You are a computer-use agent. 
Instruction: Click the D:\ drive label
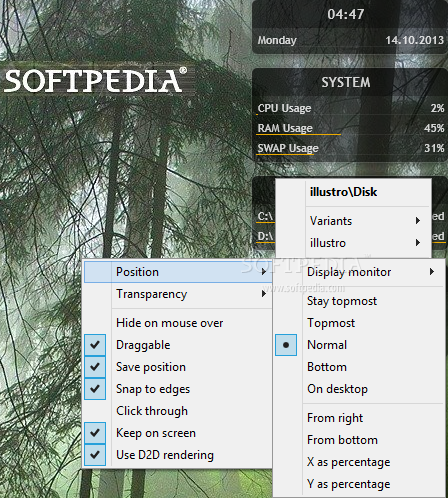[265, 236]
